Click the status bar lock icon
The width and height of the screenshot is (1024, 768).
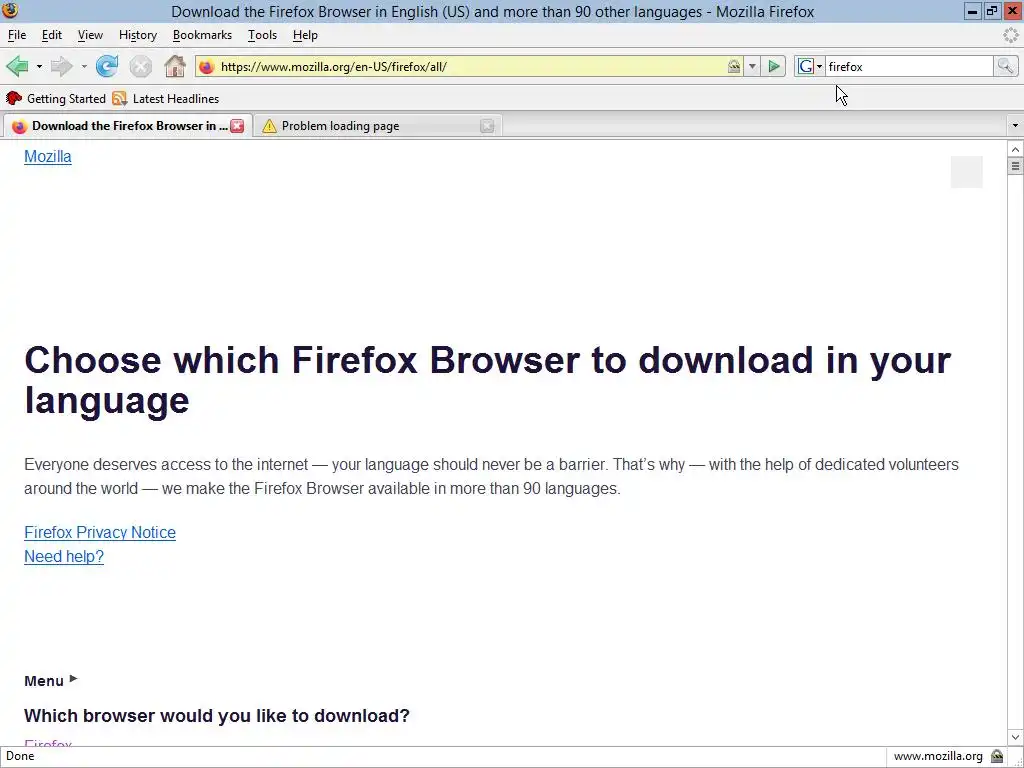tap(997, 756)
